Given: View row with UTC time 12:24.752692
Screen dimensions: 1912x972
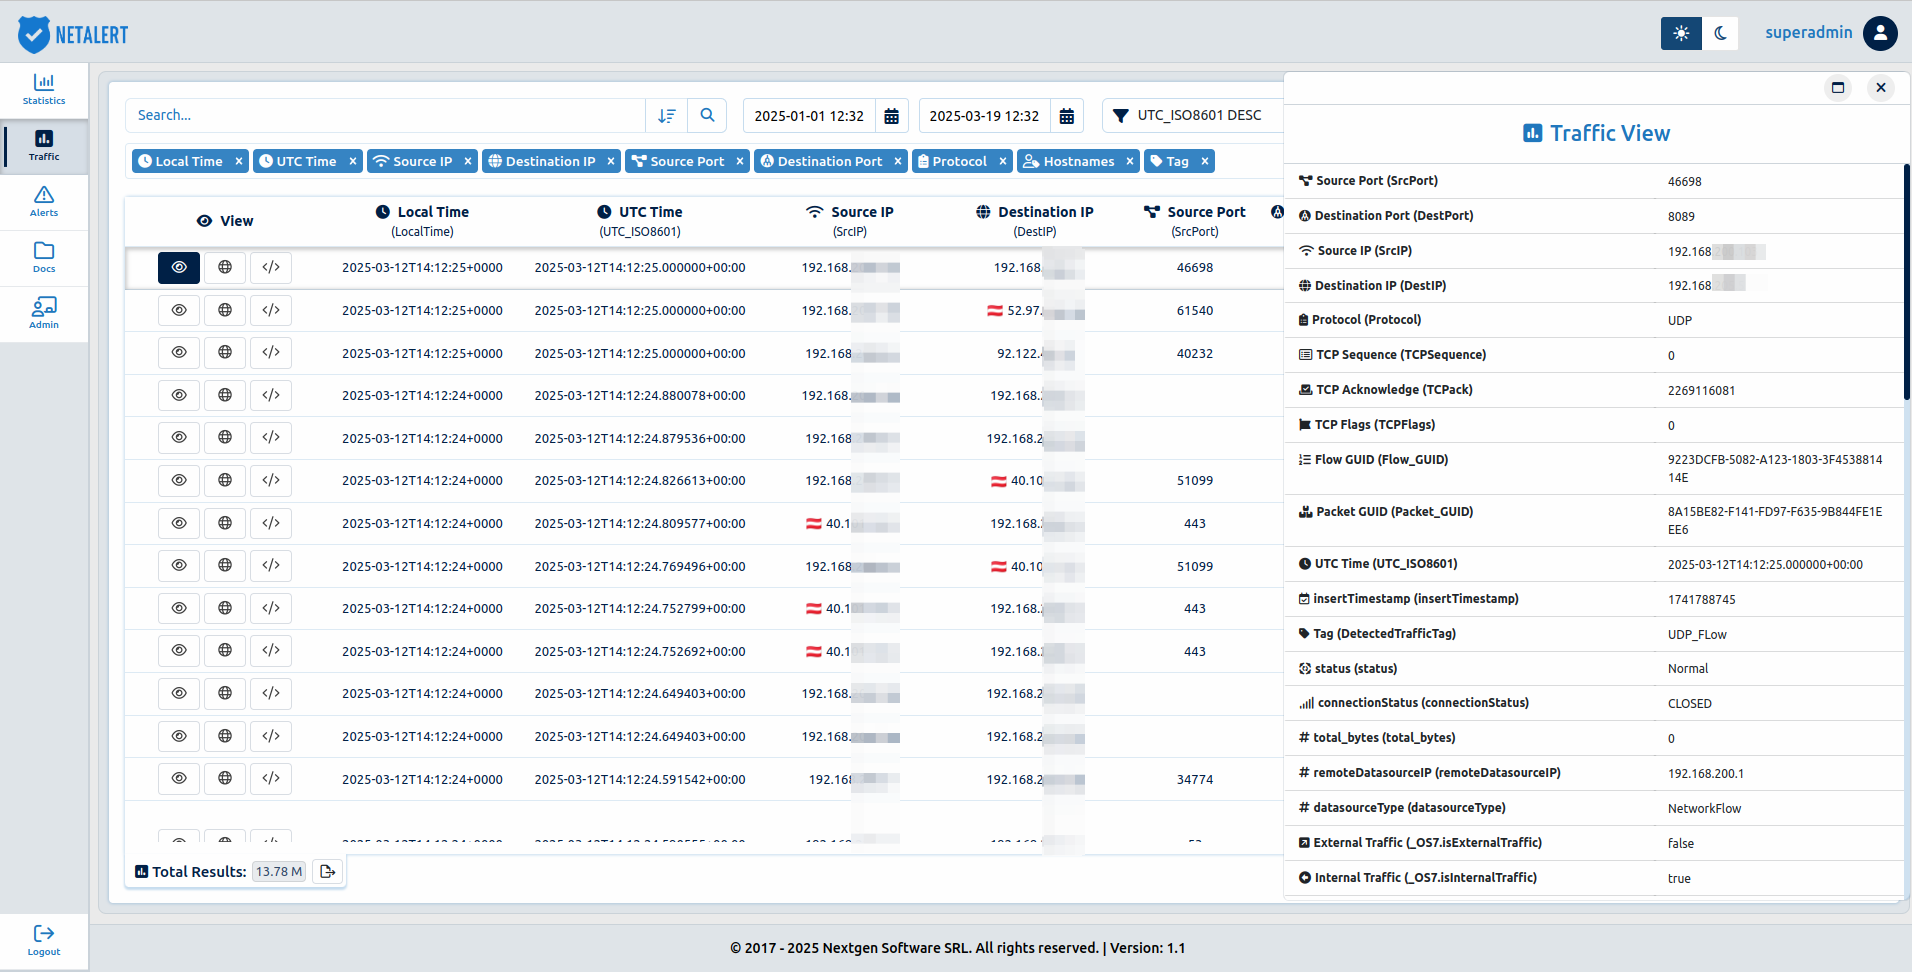Looking at the screenshot, I should click(179, 651).
